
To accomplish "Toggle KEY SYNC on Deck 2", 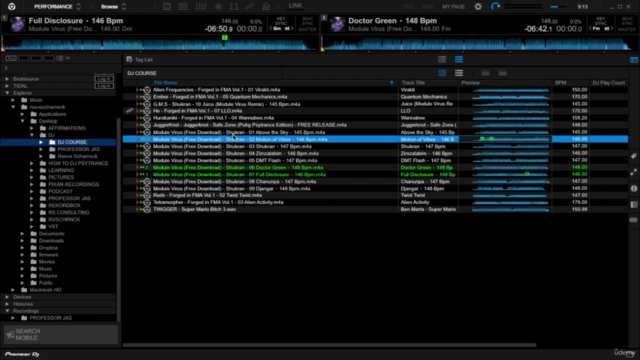I will [600, 21].
